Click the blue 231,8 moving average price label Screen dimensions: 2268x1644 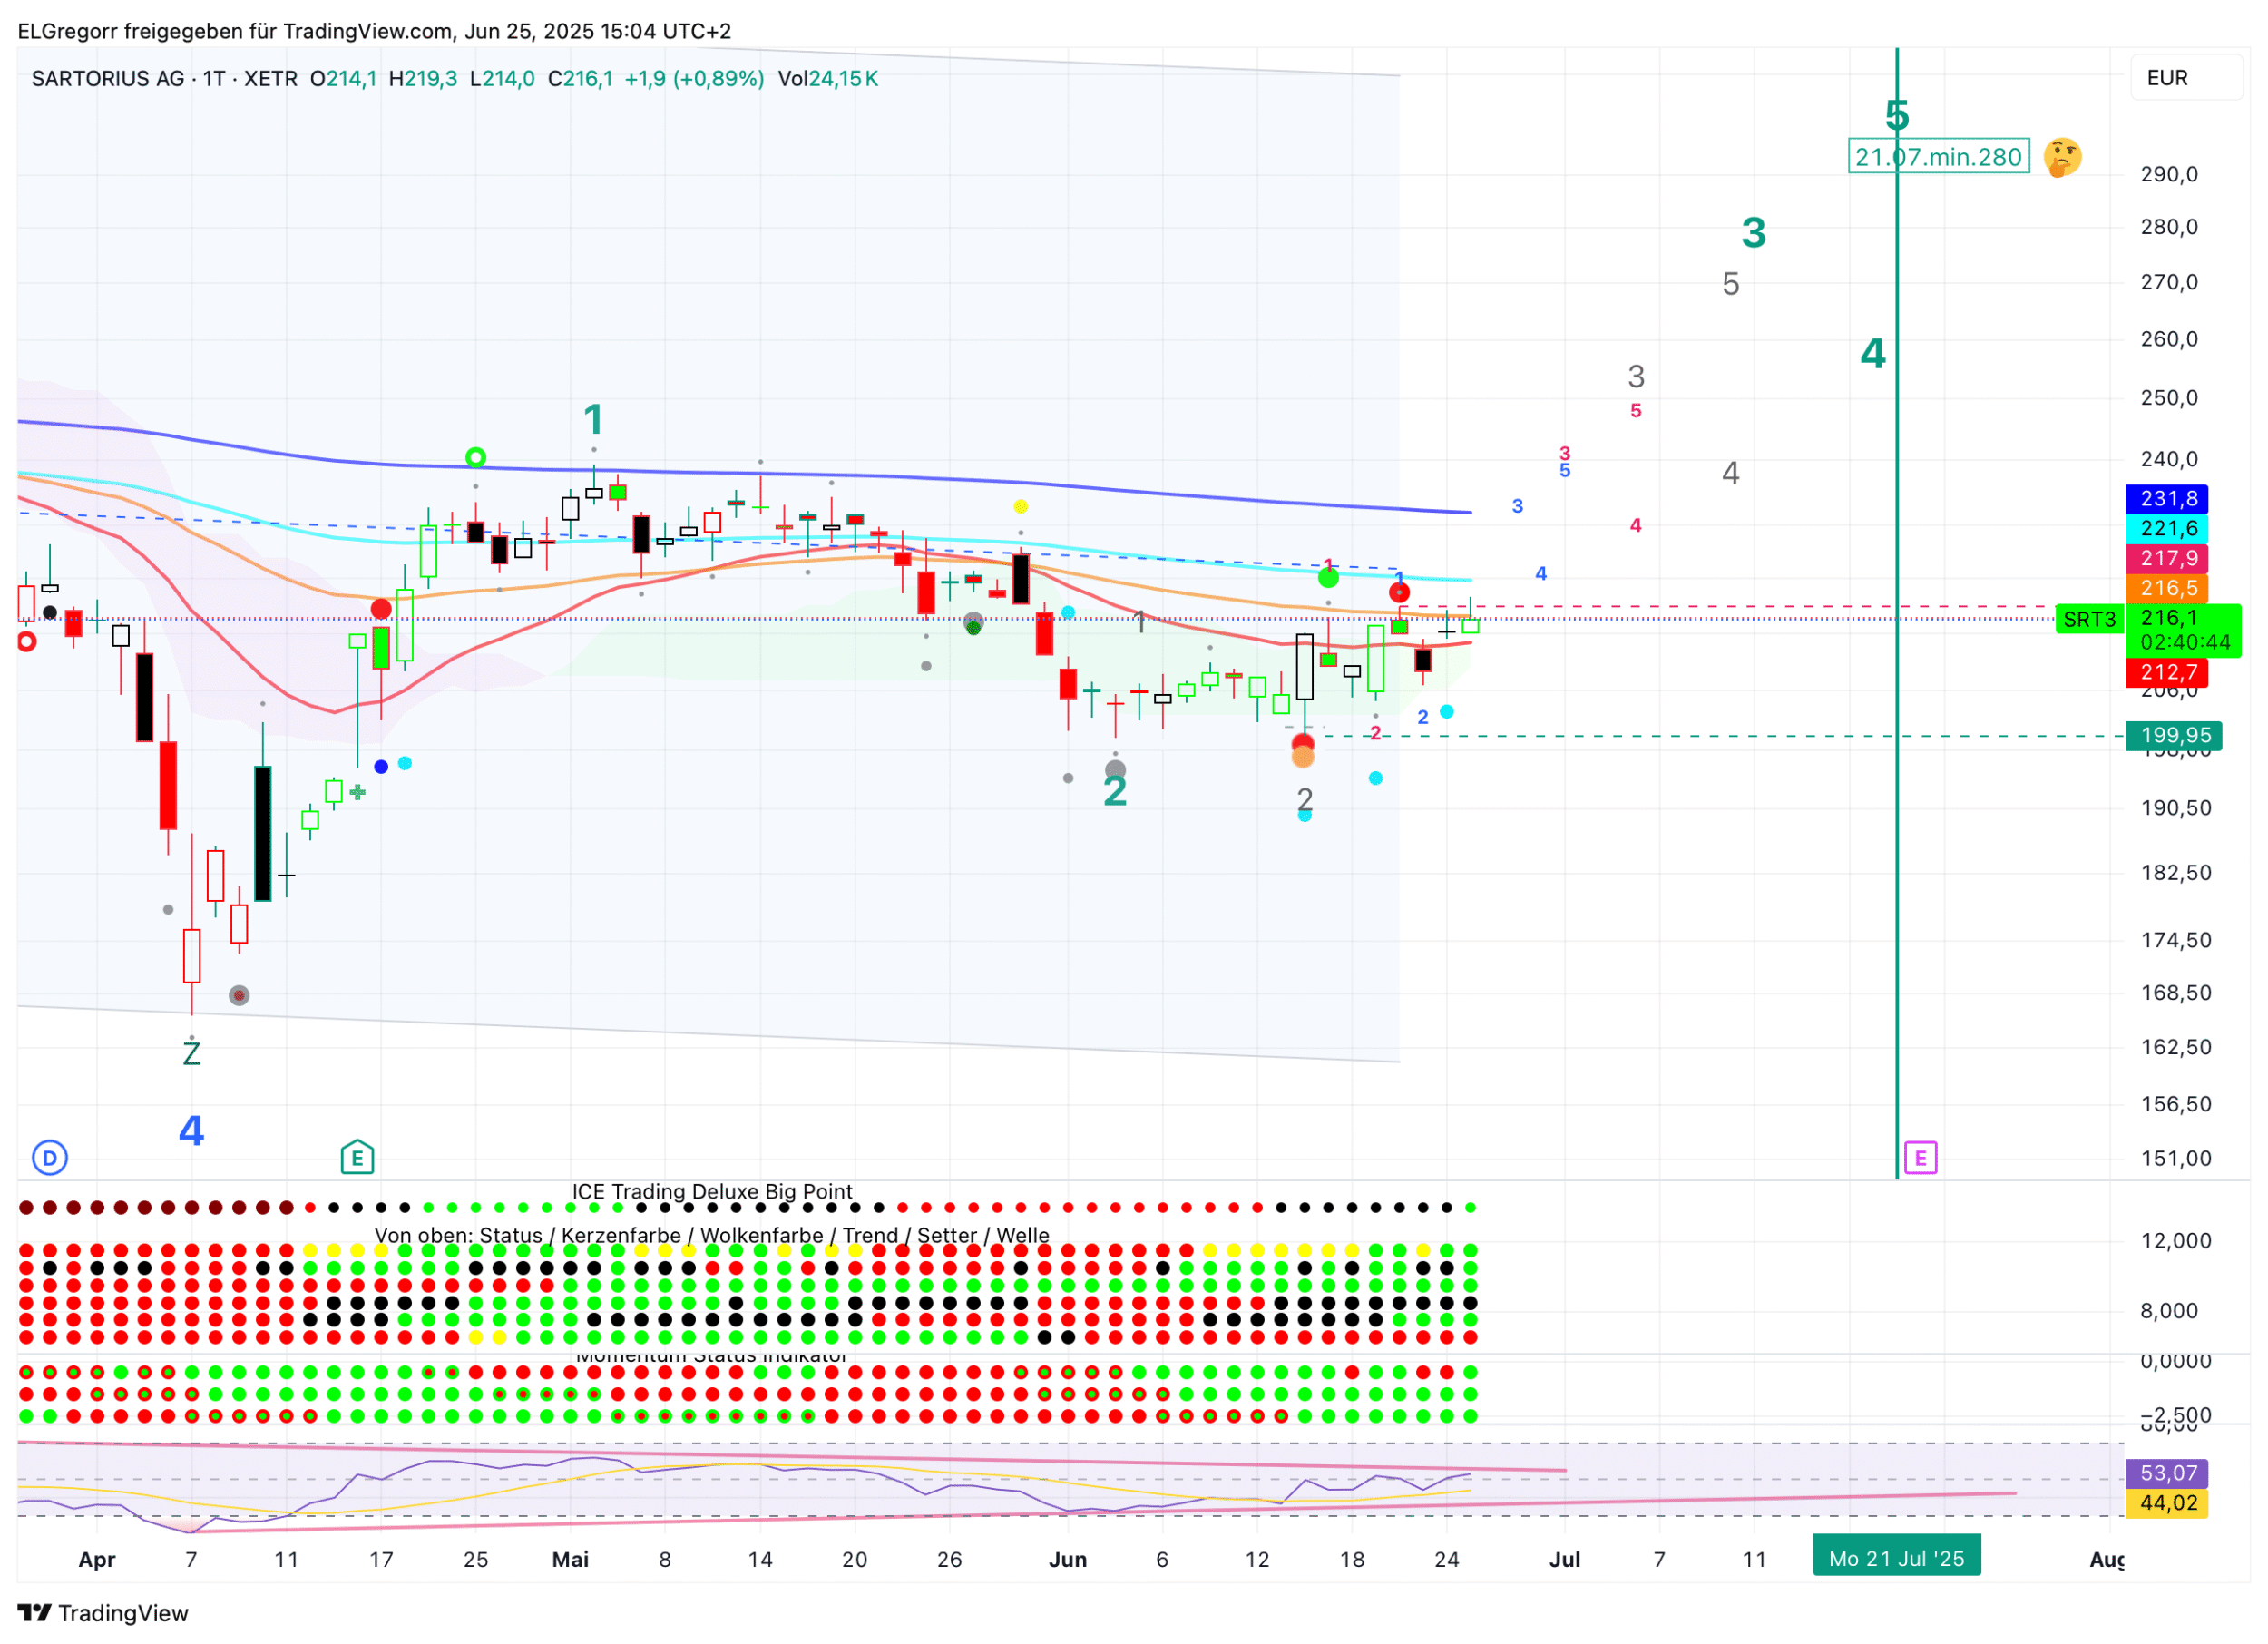(2167, 499)
